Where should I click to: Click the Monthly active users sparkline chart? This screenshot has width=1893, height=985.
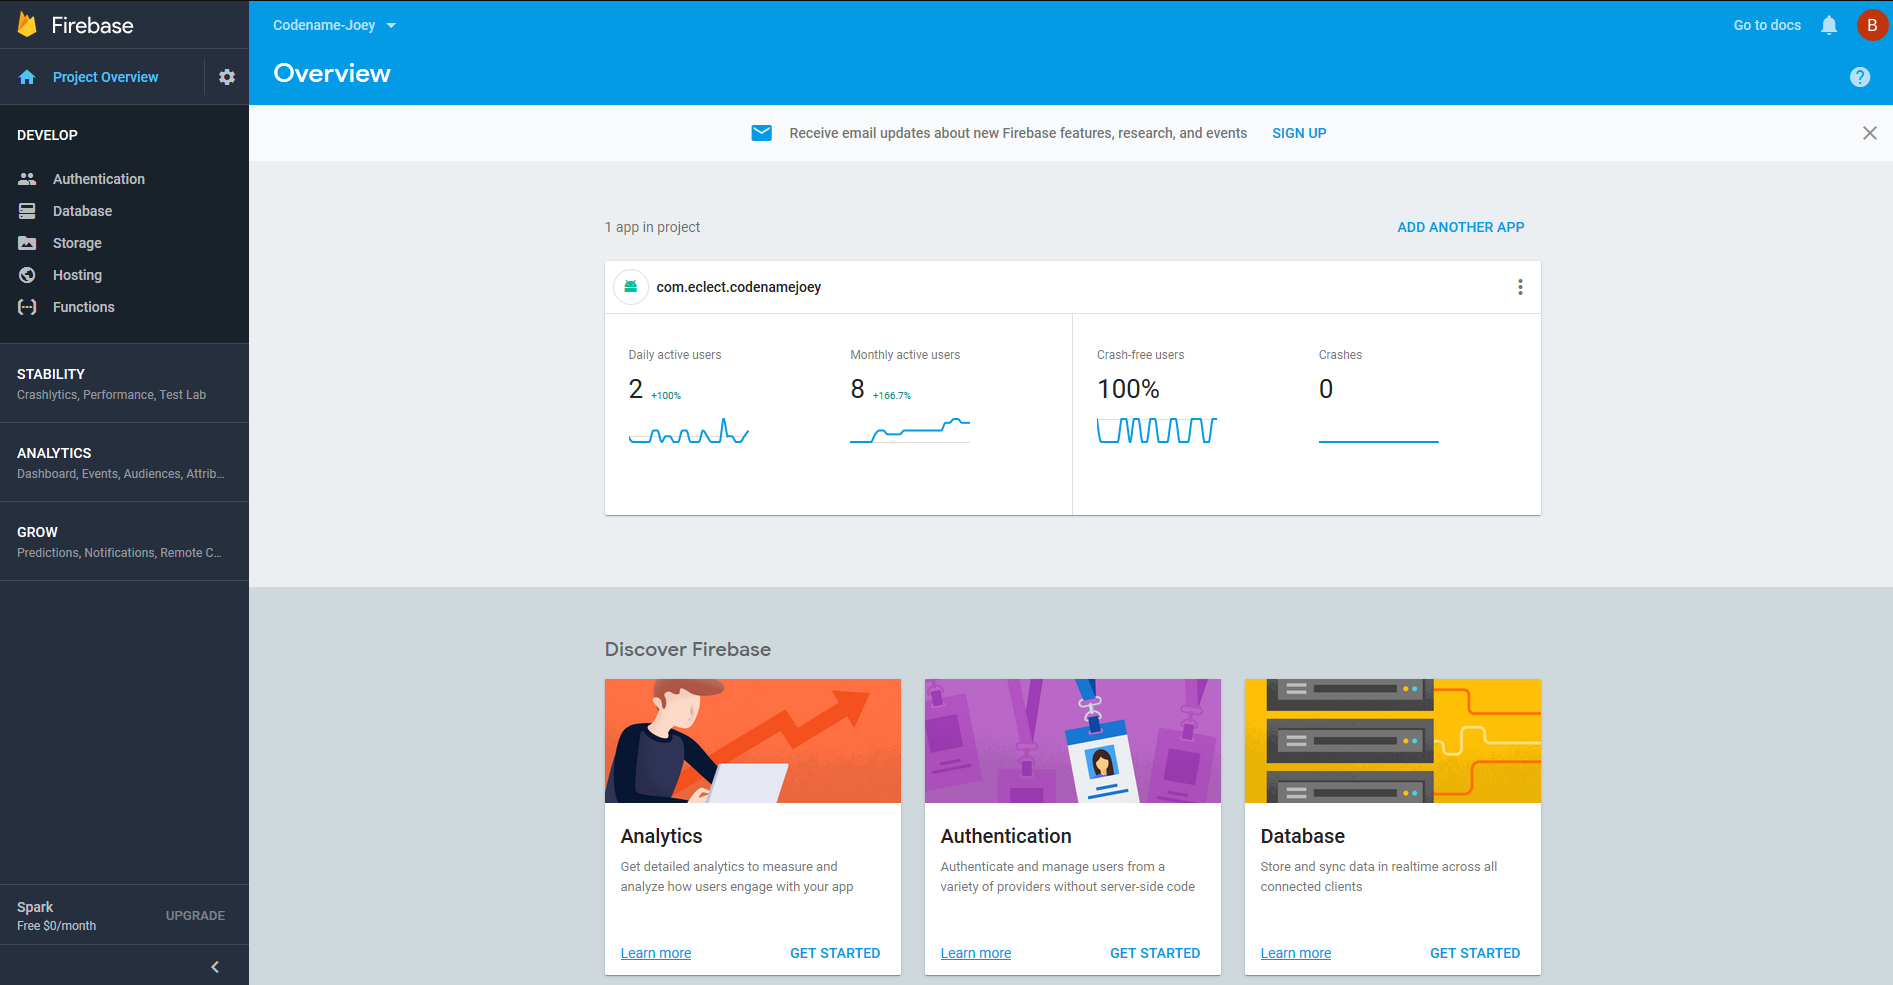910,431
